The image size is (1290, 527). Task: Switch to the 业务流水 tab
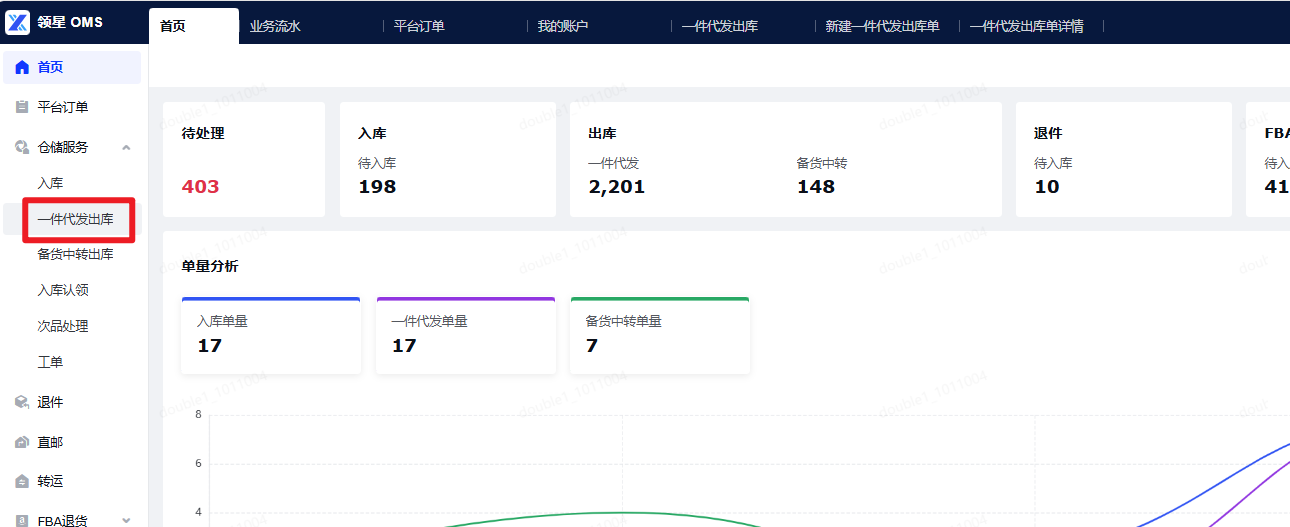point(275,26)
